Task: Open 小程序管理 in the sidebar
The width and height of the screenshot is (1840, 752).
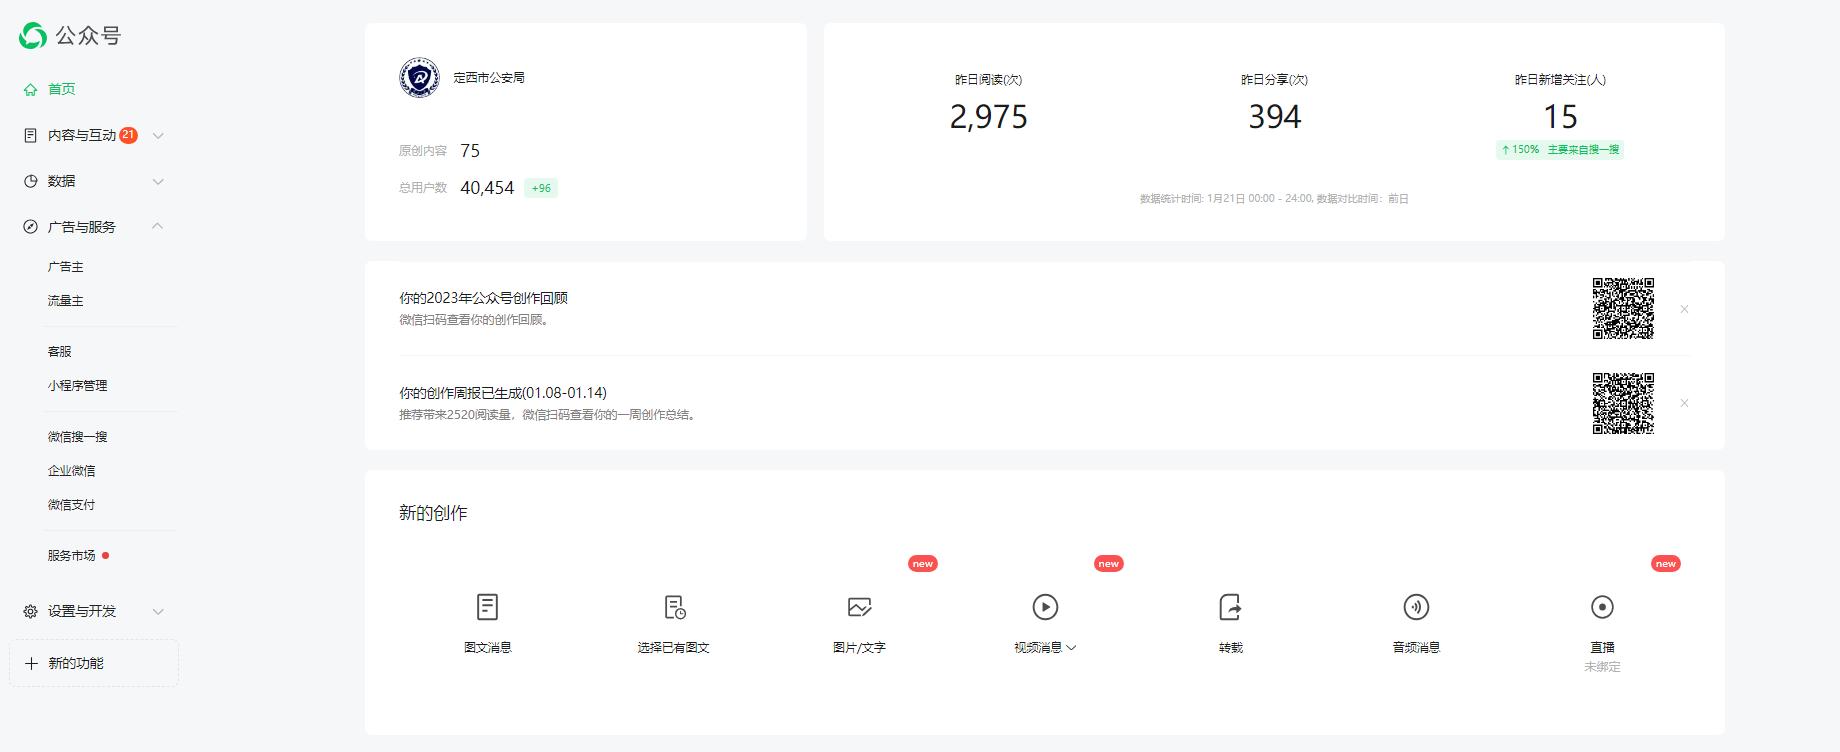Action: pyautogui.click(x=77, y=386)
